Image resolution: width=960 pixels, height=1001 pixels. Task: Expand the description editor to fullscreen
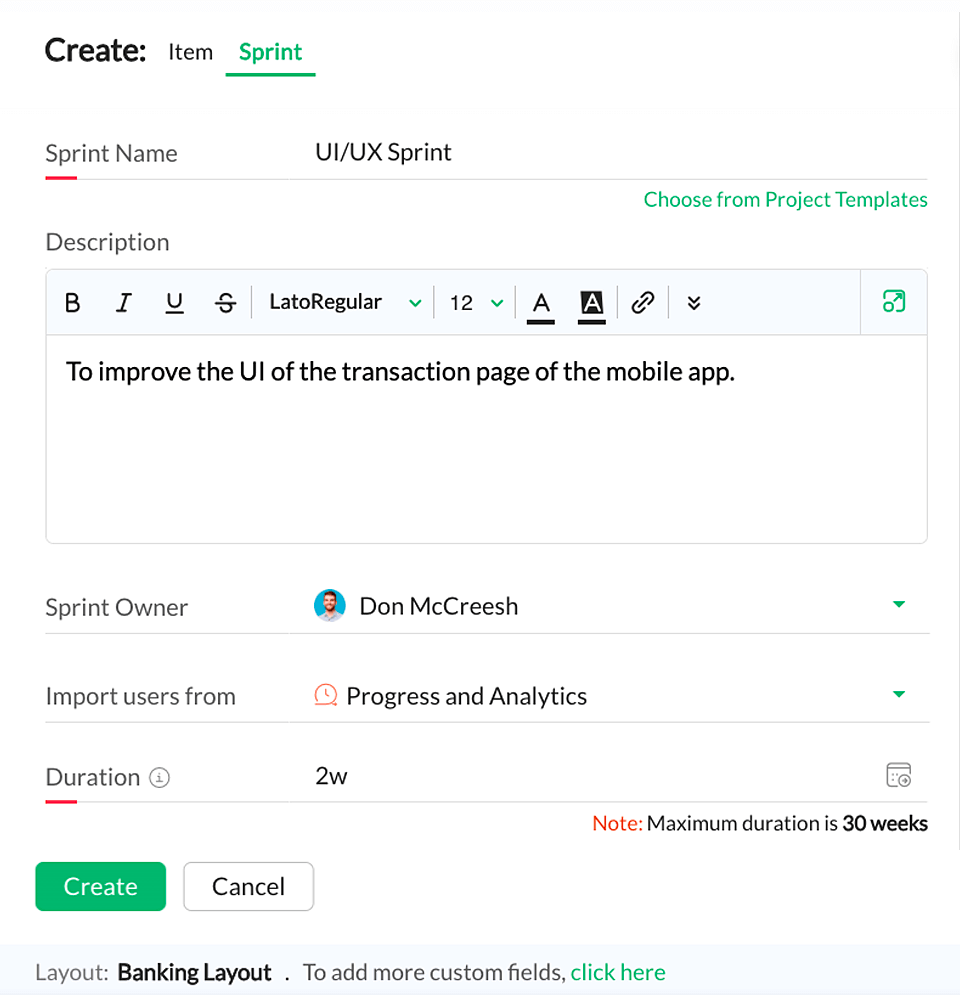[x=894, y=301]
